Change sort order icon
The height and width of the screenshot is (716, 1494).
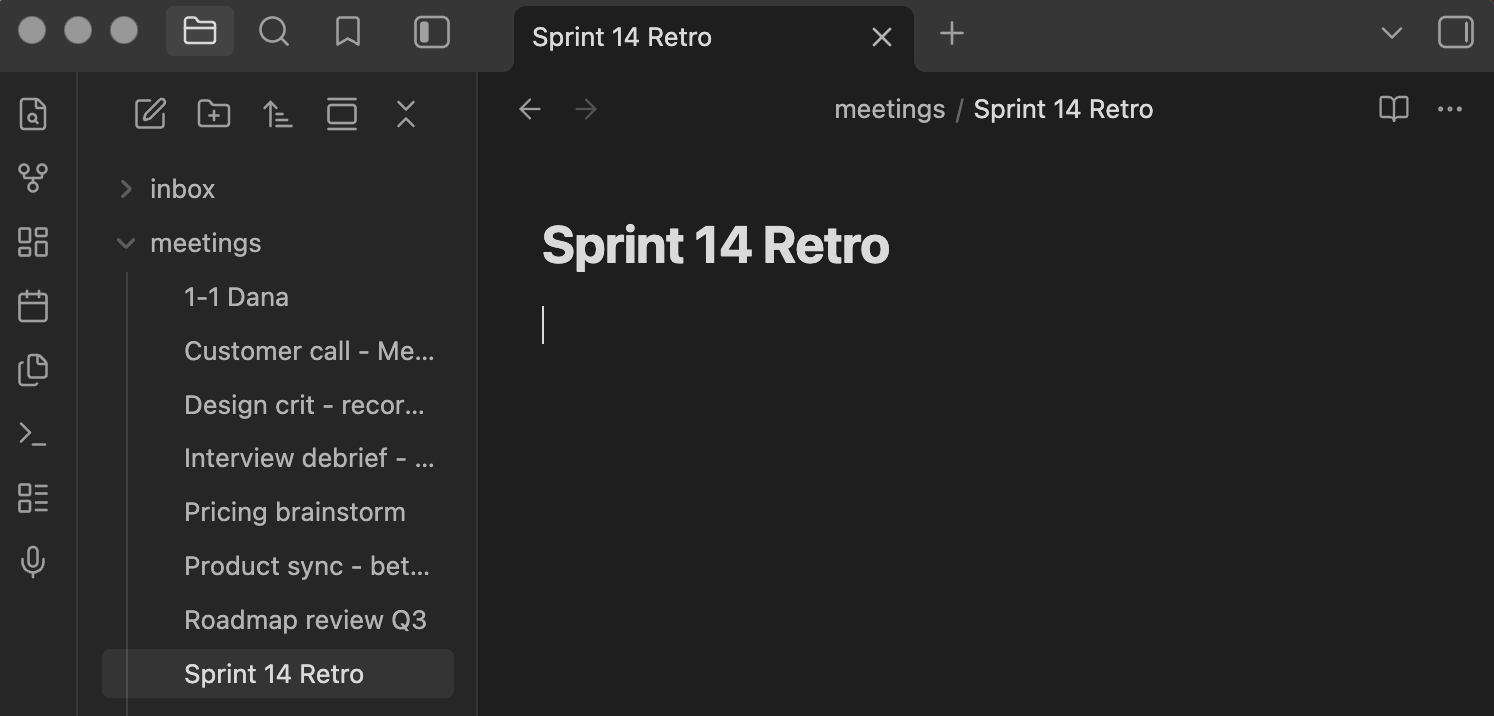coord(278,114)
